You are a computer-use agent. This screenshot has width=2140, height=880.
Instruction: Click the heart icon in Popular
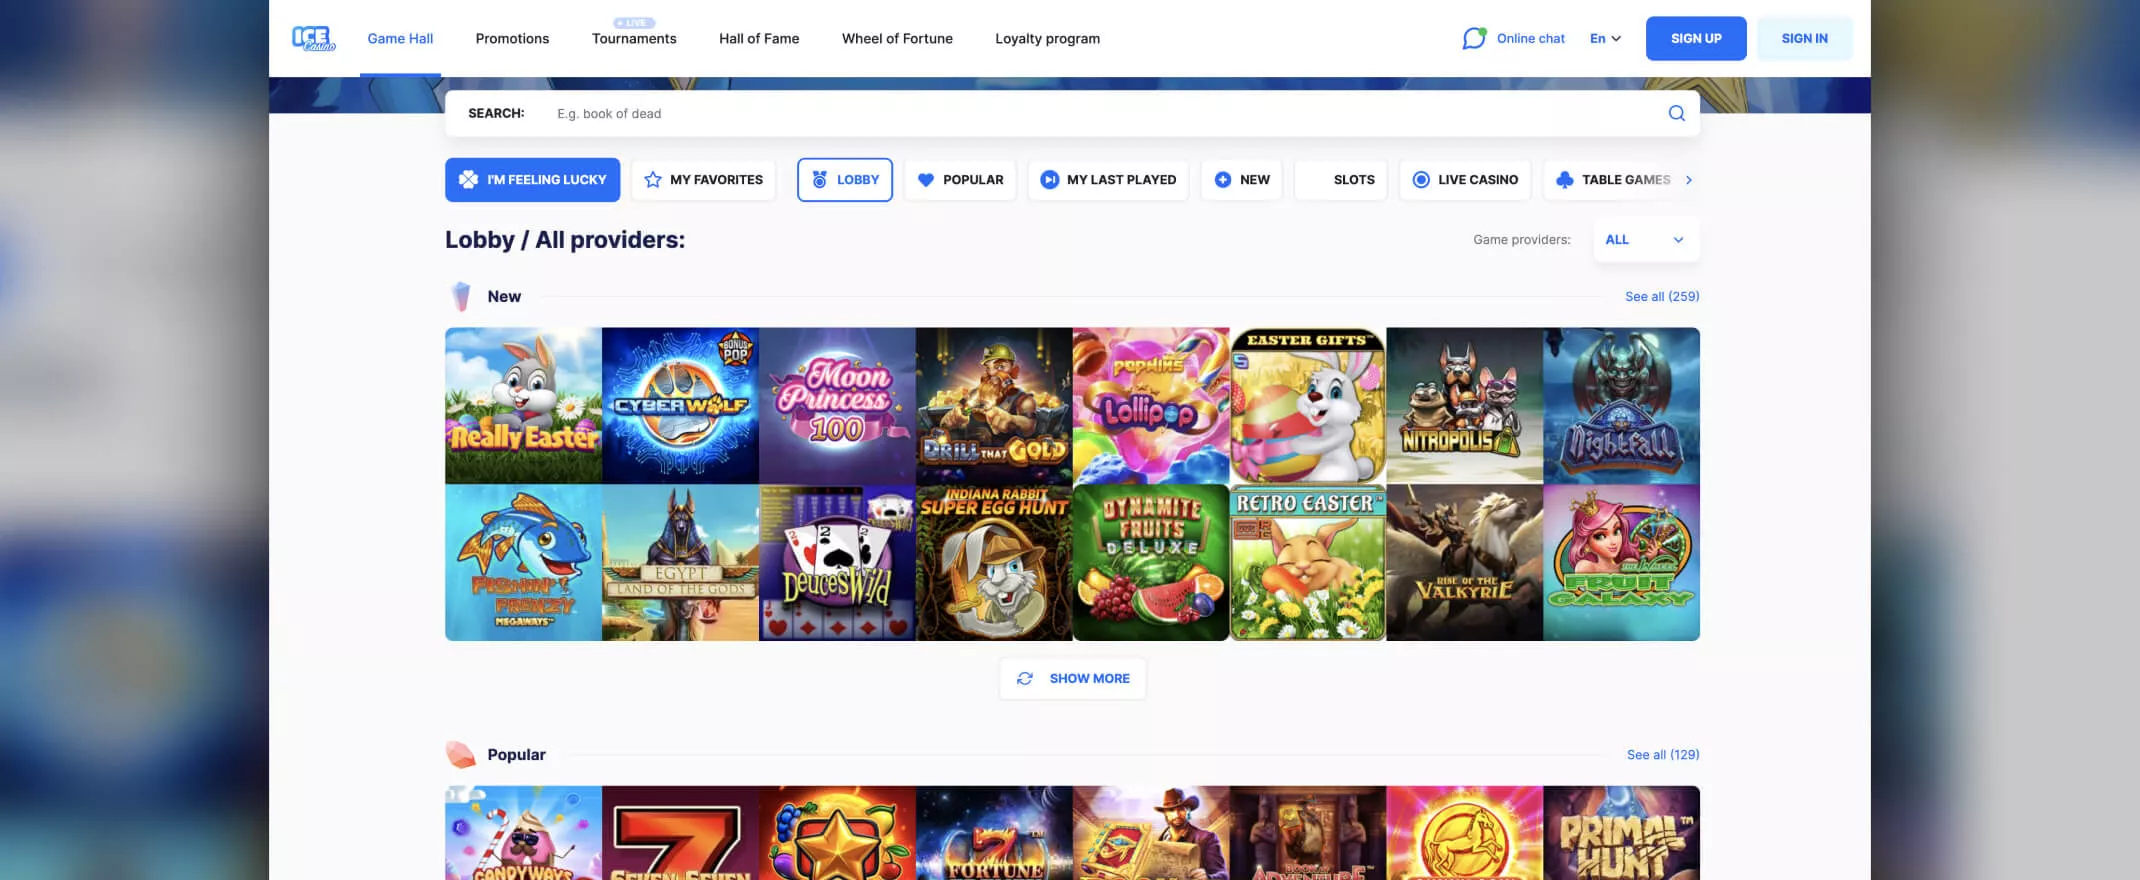[926, 180]
